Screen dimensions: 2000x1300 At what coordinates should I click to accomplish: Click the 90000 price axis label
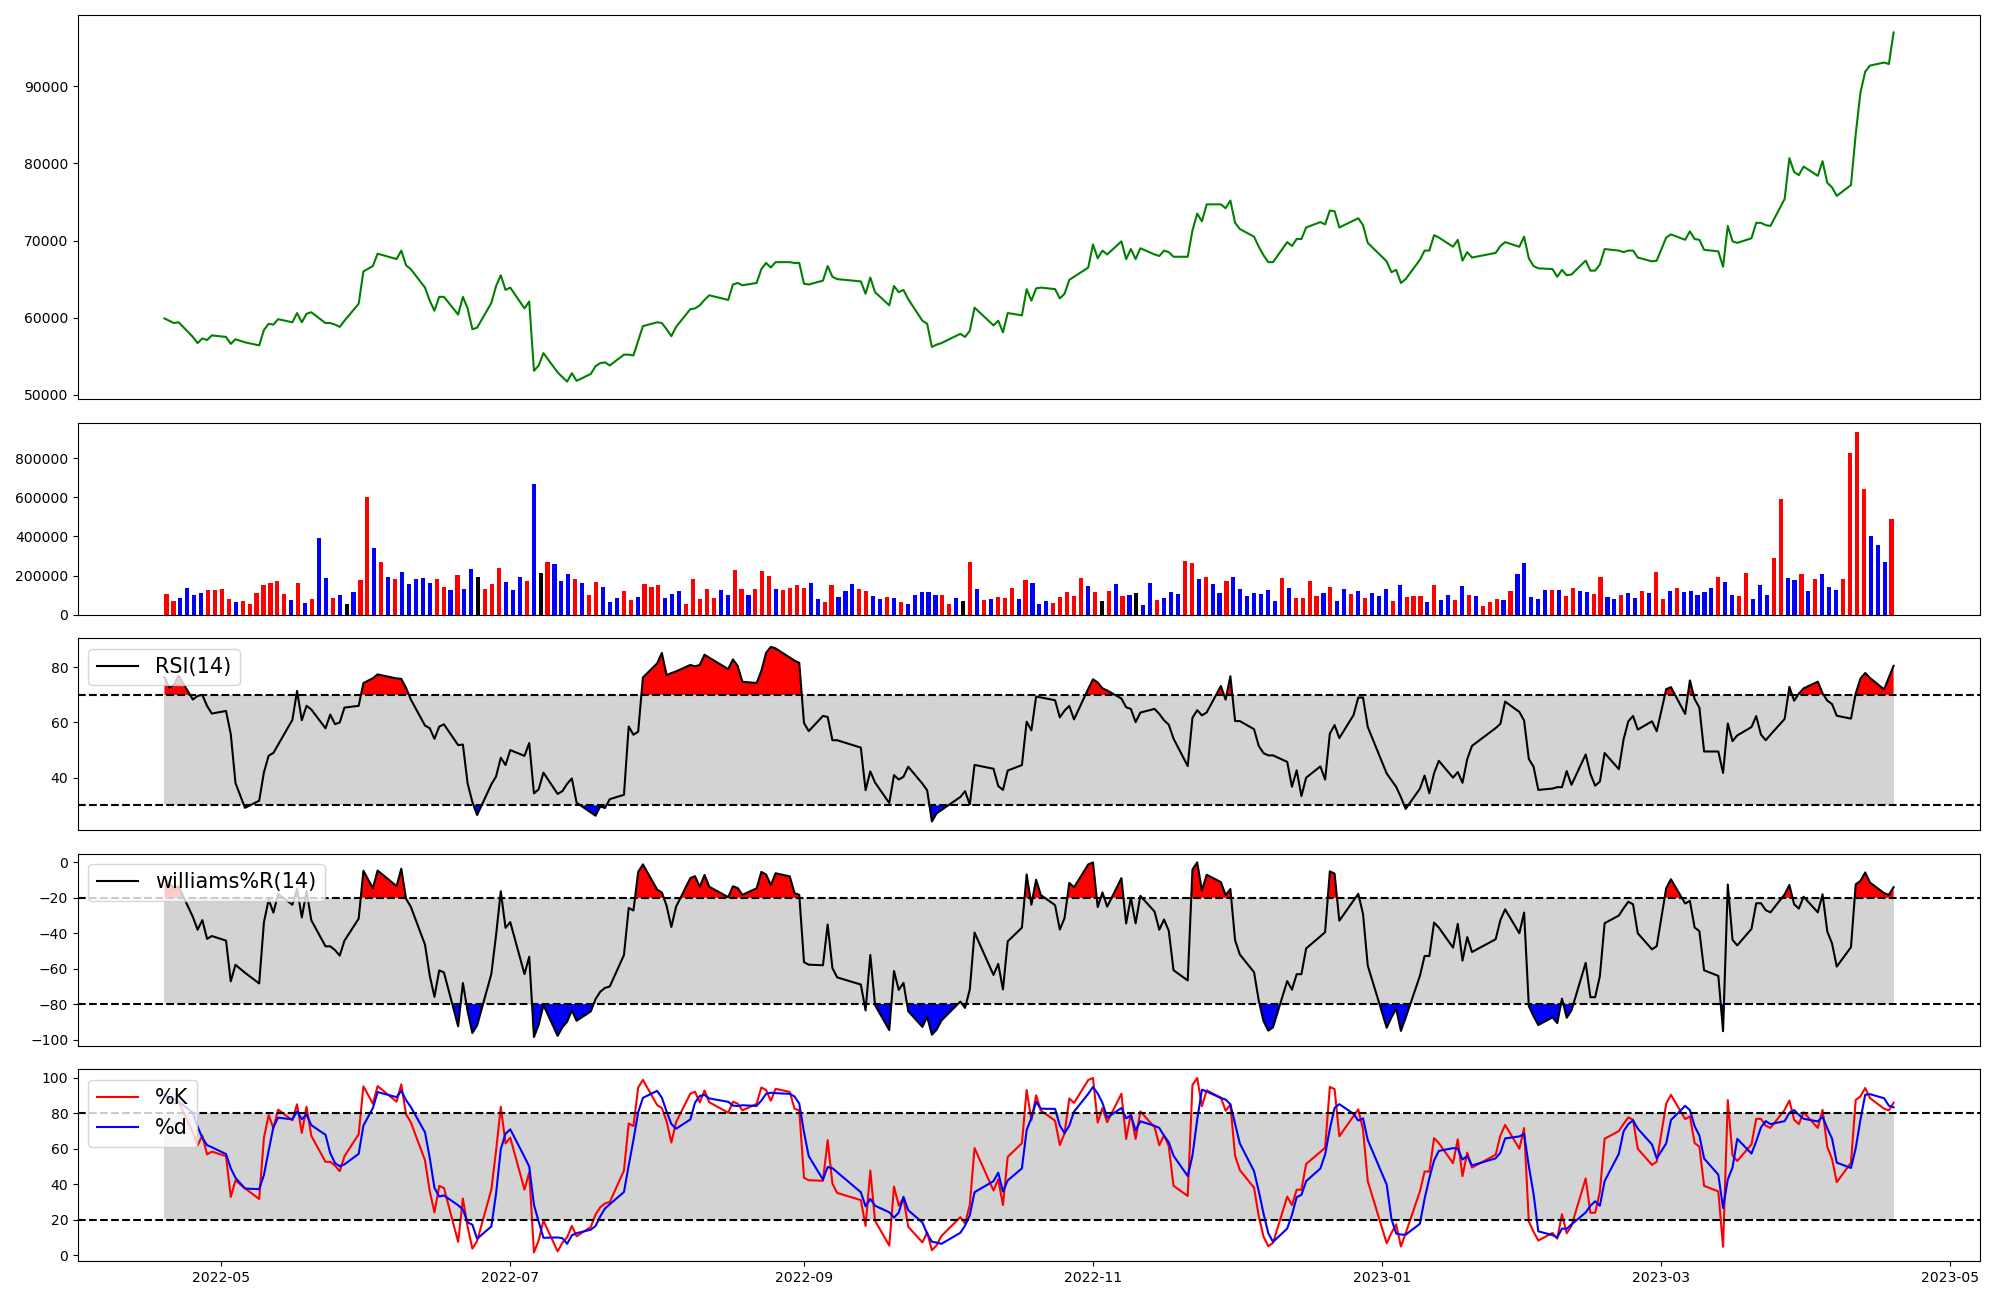(46, 87)
